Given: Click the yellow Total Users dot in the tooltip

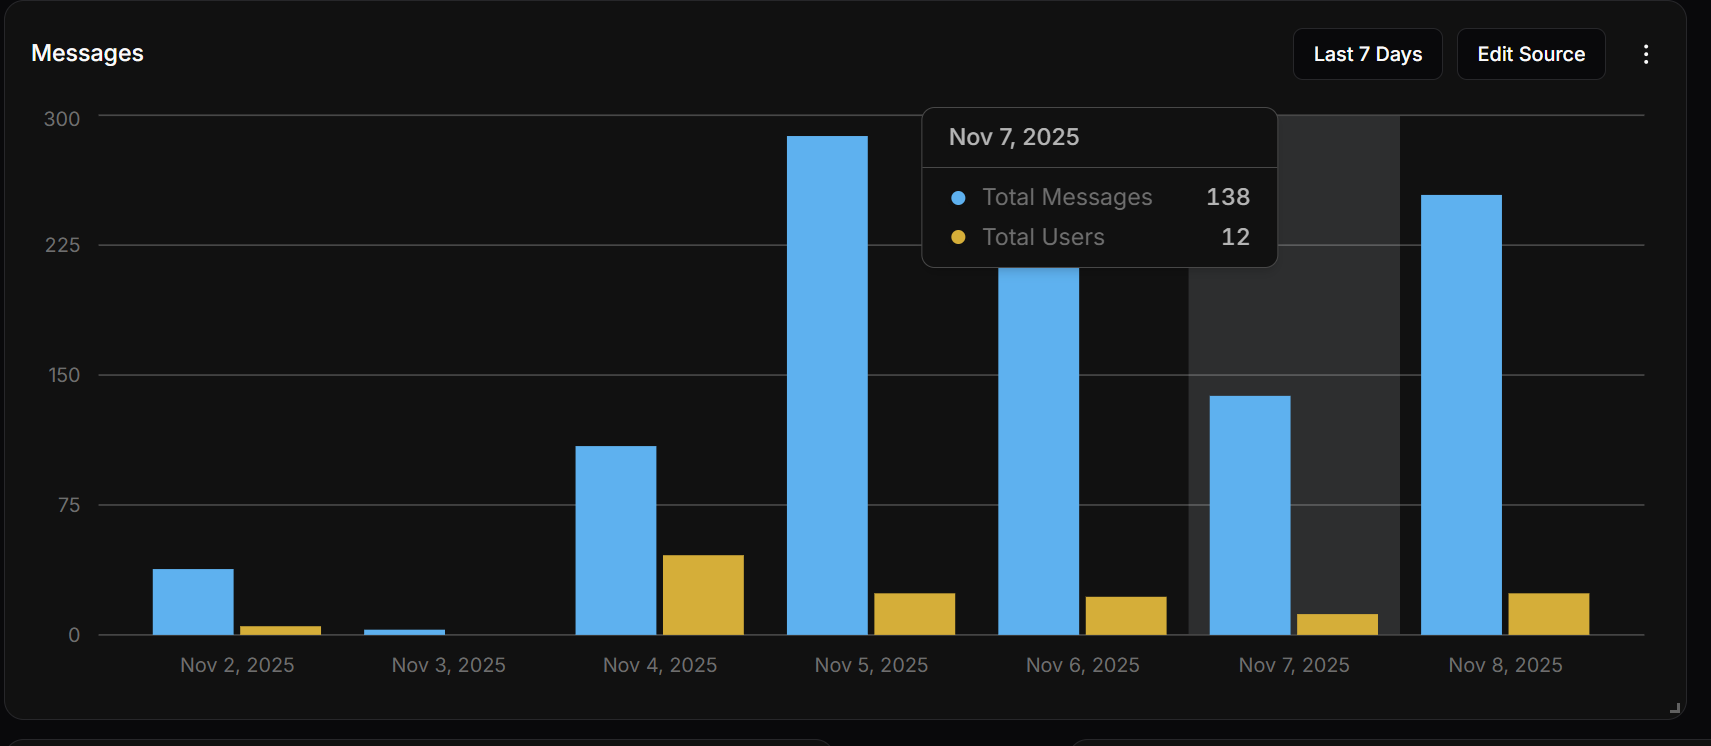Looking at the screenshot, I should (x=958, y=237).
